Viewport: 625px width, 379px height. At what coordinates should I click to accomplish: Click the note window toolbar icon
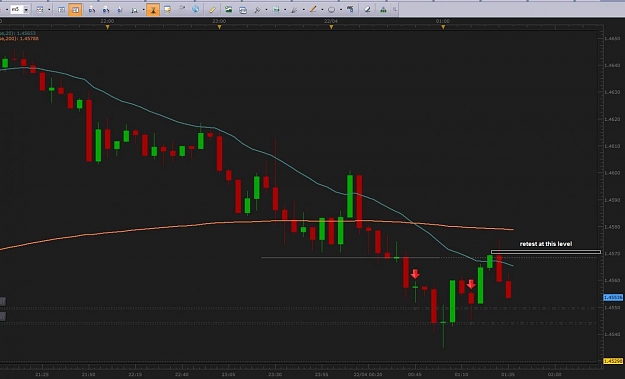(x=167, y=10)
